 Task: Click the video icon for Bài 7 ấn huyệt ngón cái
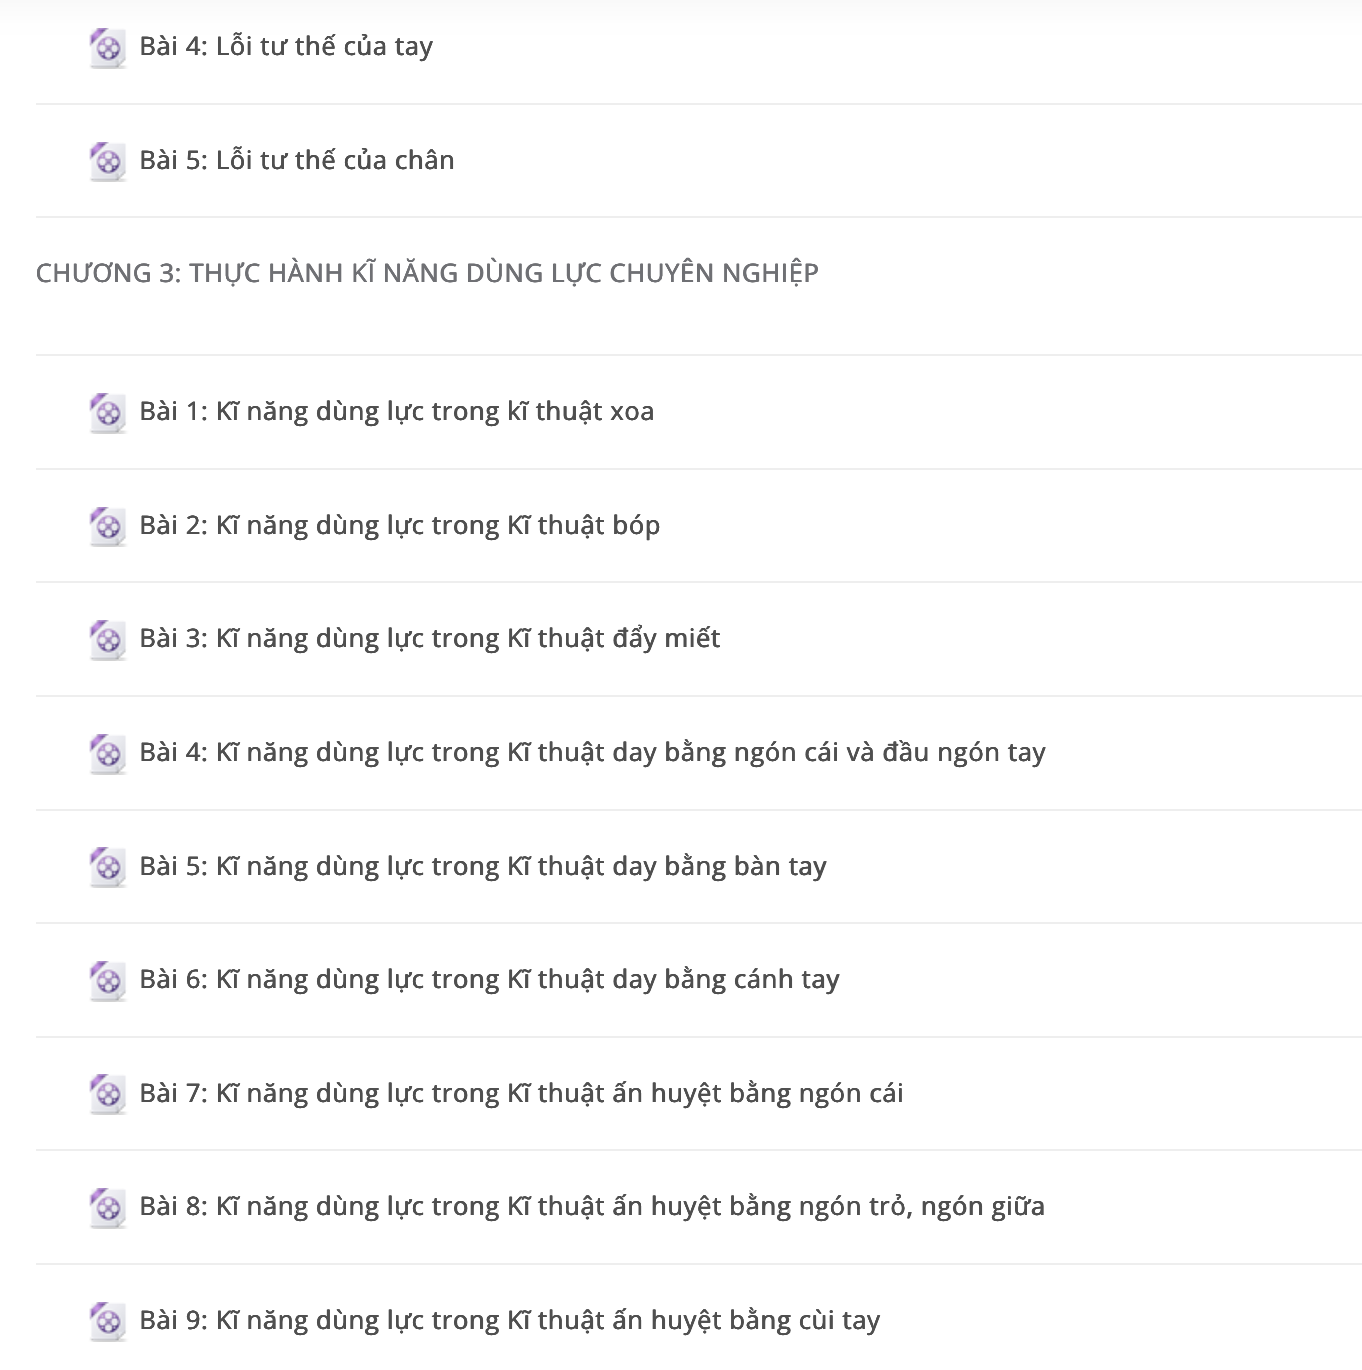(107, 1094)
